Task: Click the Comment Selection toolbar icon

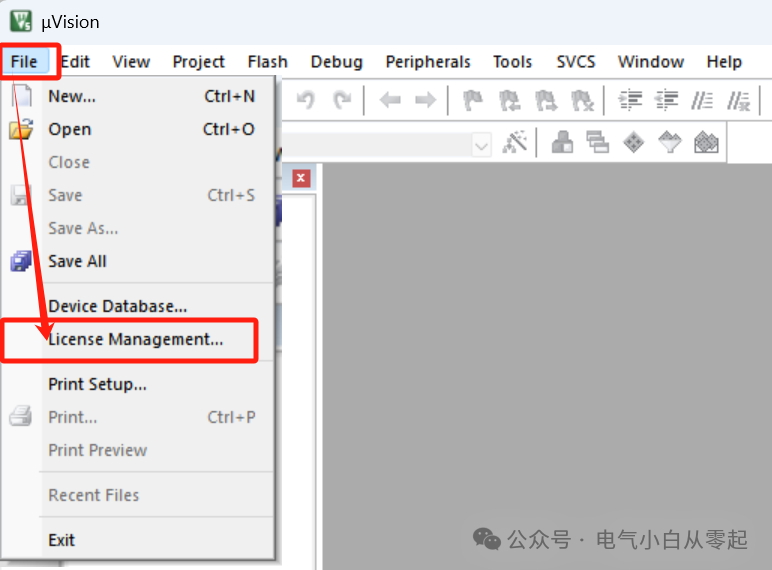Action: point(704,100)
